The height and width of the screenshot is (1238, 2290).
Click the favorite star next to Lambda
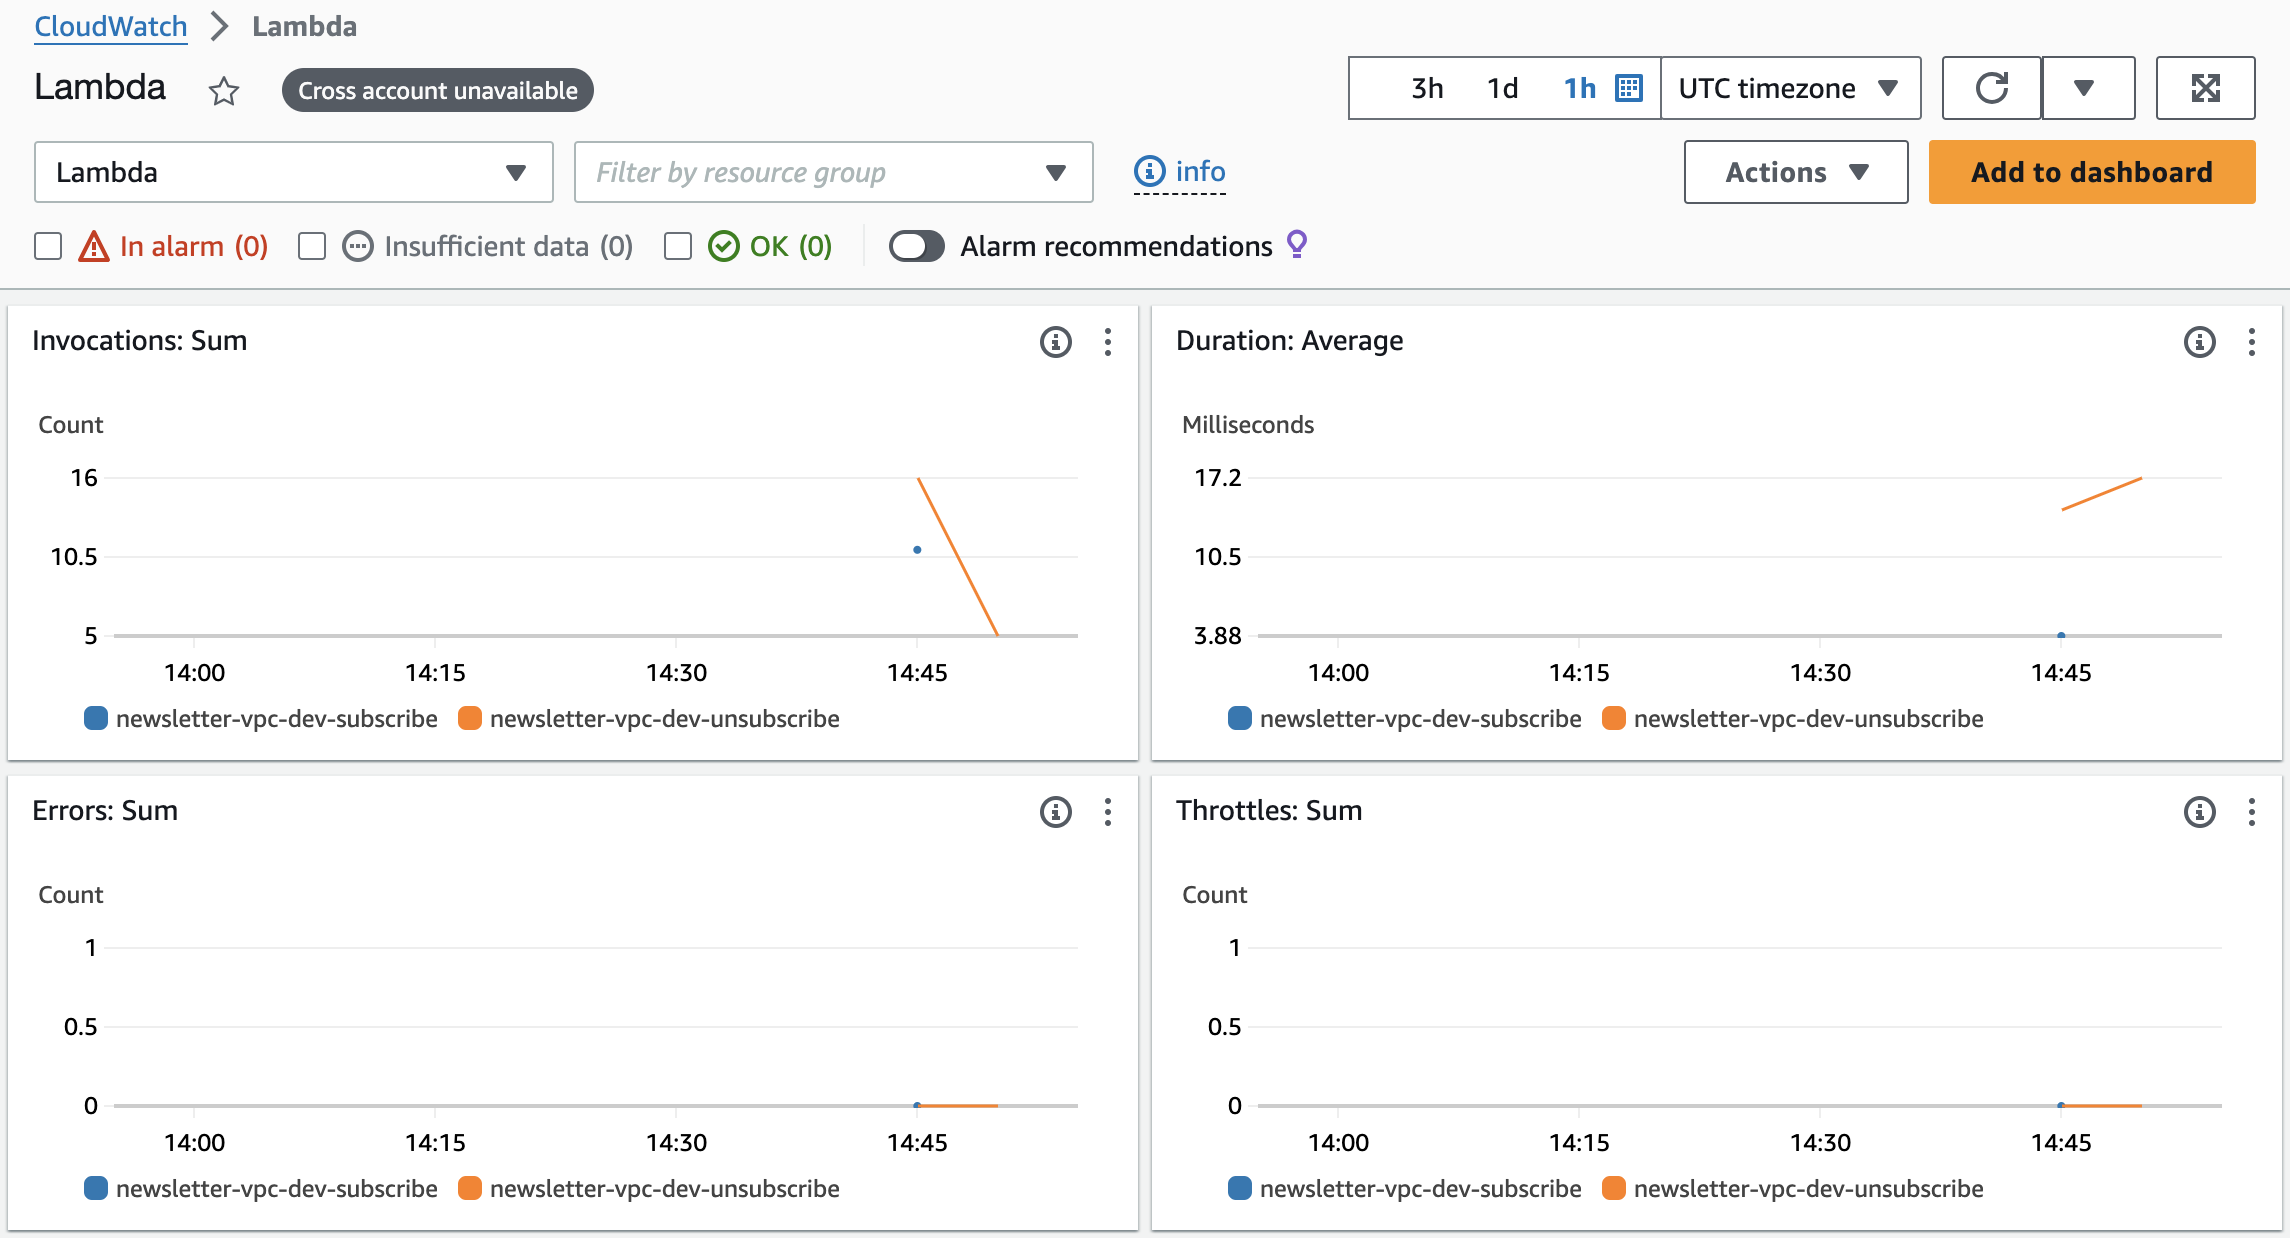point(224,91)
